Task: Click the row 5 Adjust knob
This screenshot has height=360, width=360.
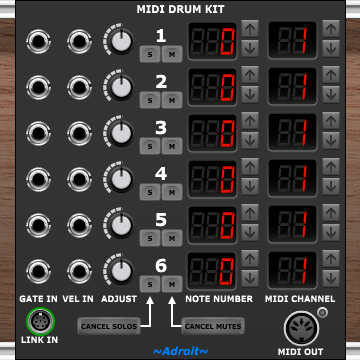Action: point(121,226)
